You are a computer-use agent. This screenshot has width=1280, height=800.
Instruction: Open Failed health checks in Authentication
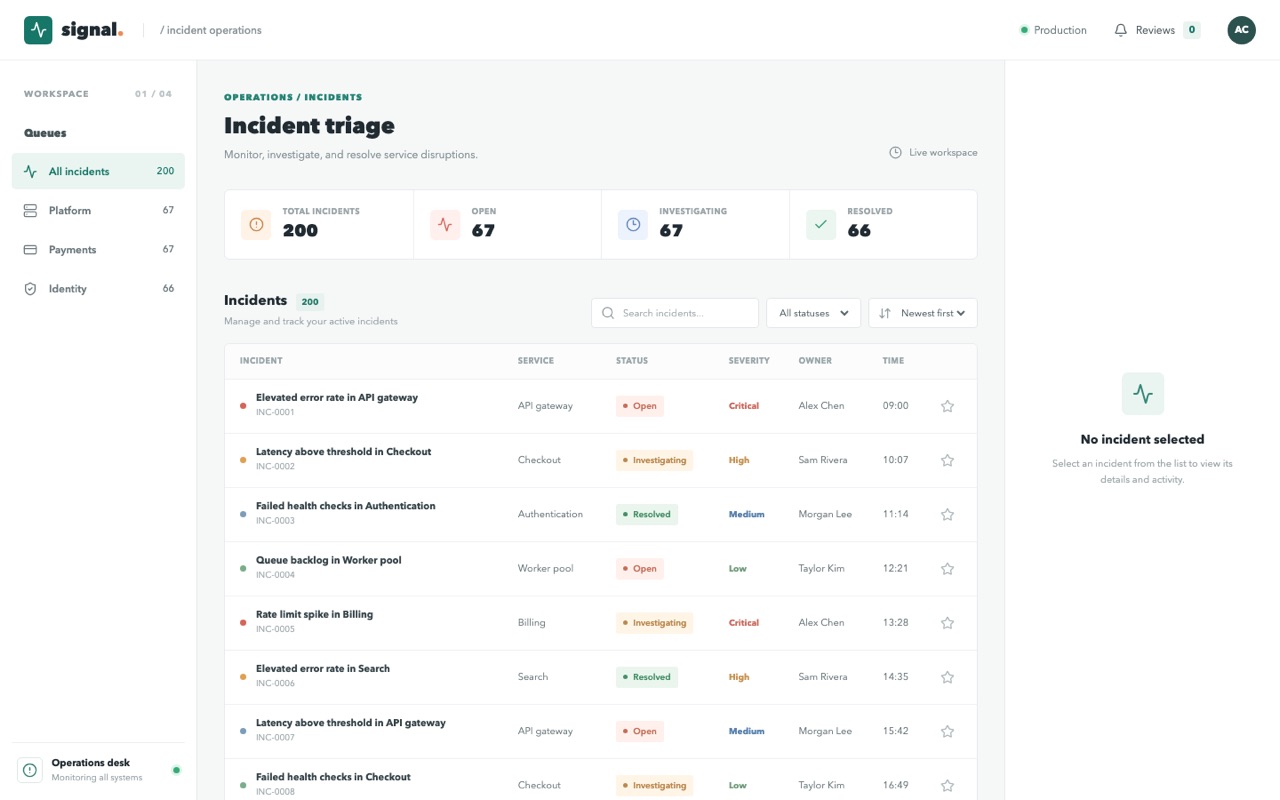pyautogui.click(x=345, y=506)
